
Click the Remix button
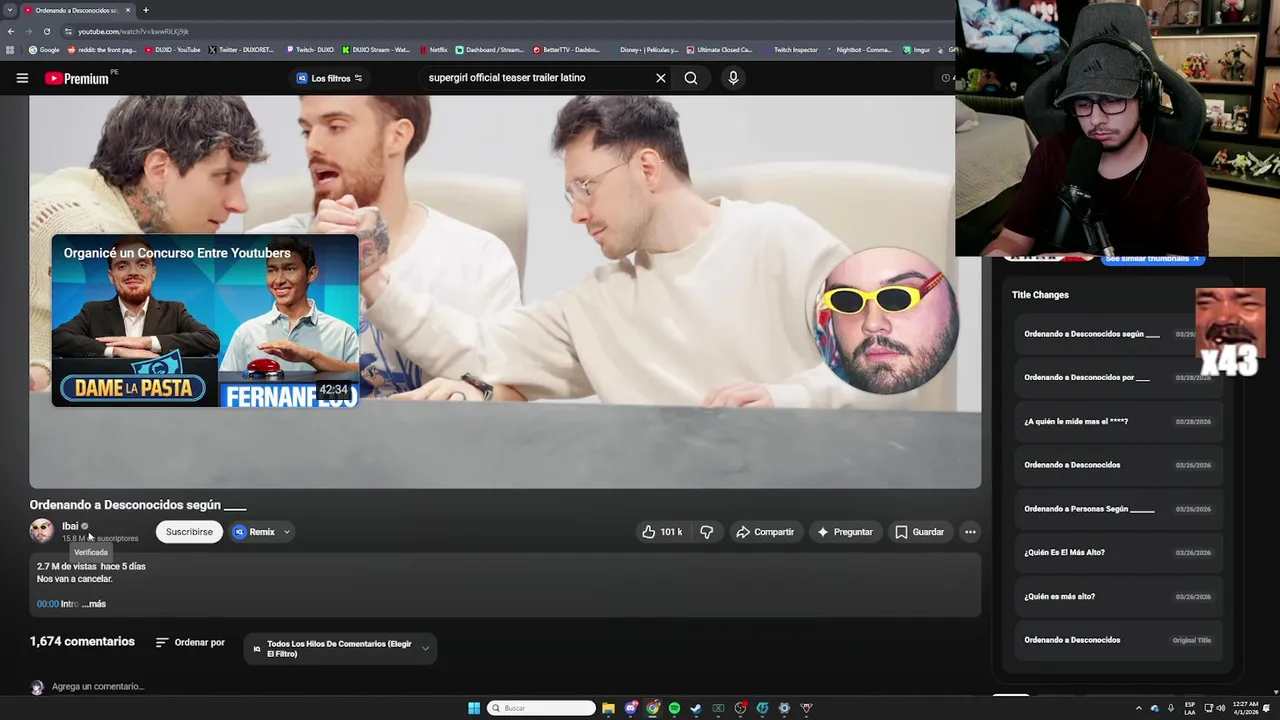pos(254,532)
